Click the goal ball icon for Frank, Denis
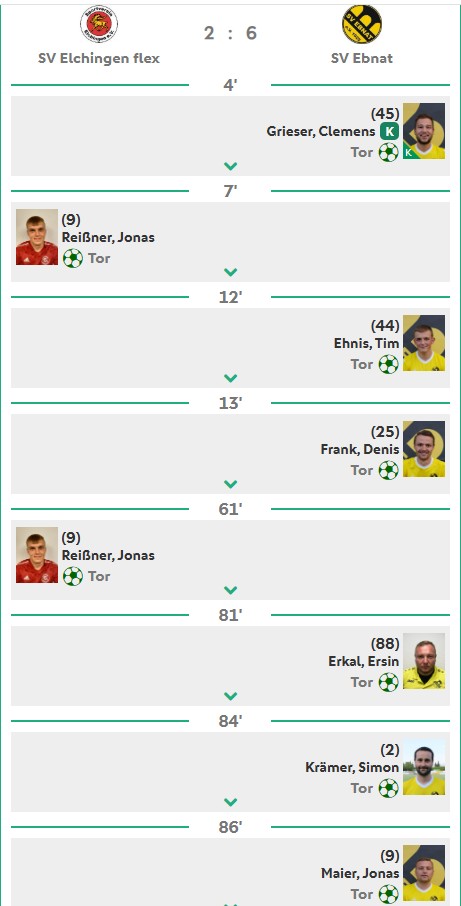The width and height of the screenshot is (461, 906). coord(388,470)
